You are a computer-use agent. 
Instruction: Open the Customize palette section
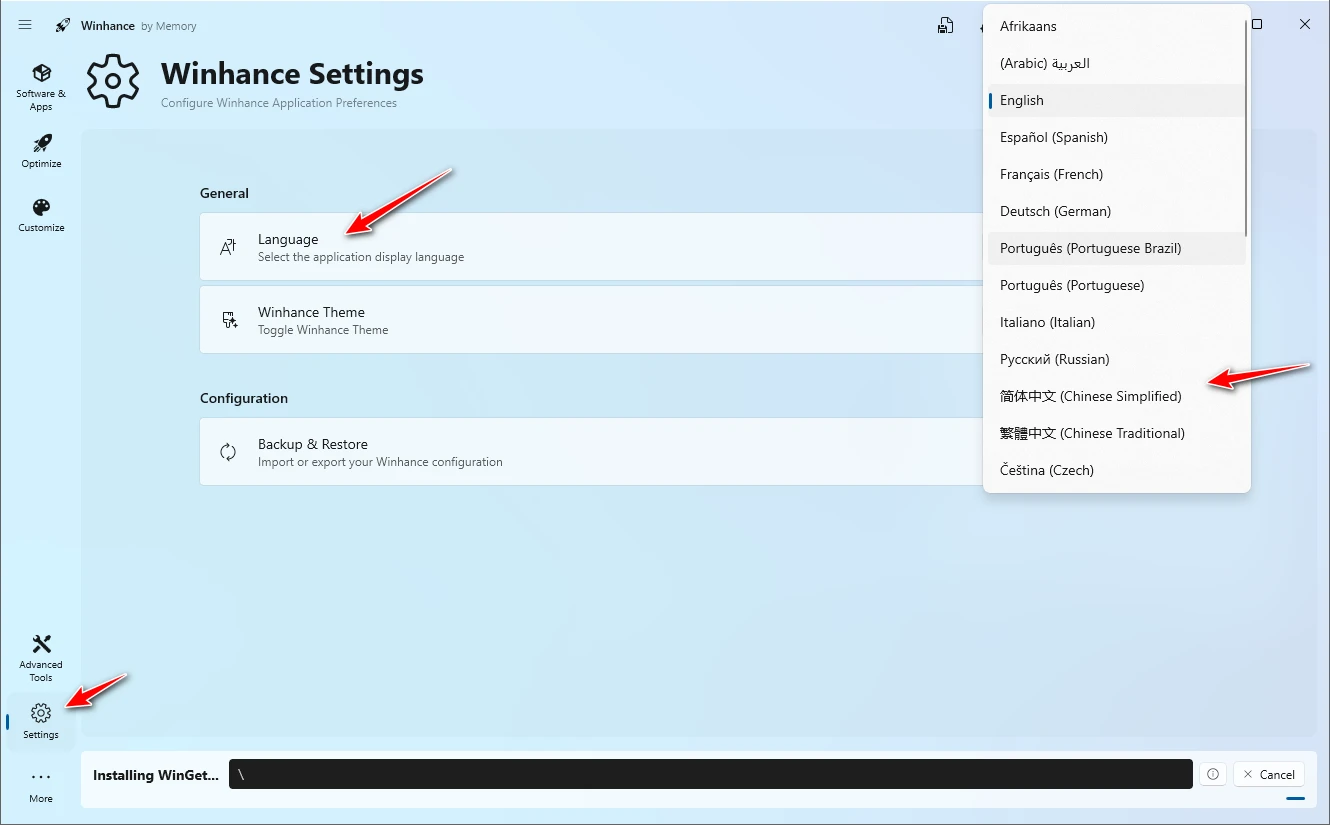click(x=41, y=214)
